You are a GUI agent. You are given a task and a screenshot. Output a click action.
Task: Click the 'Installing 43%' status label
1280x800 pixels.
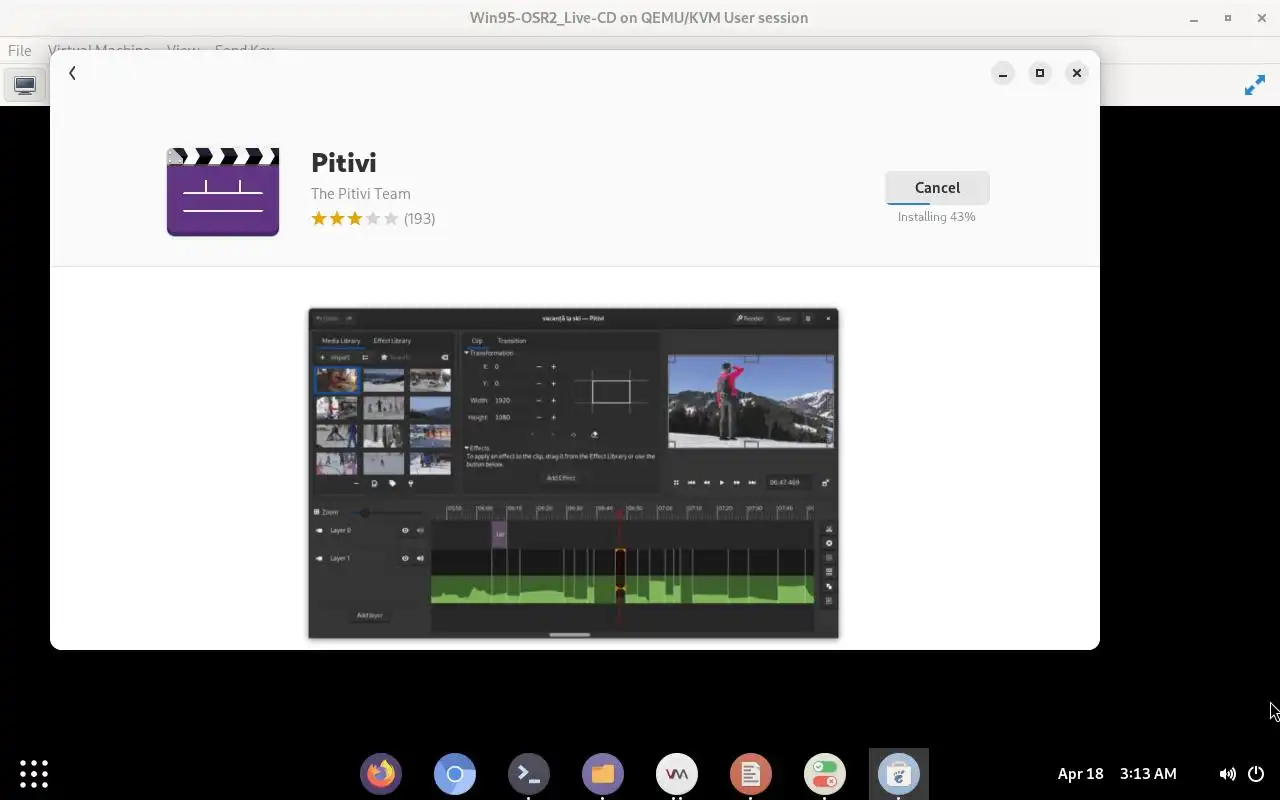pos(936,217)
